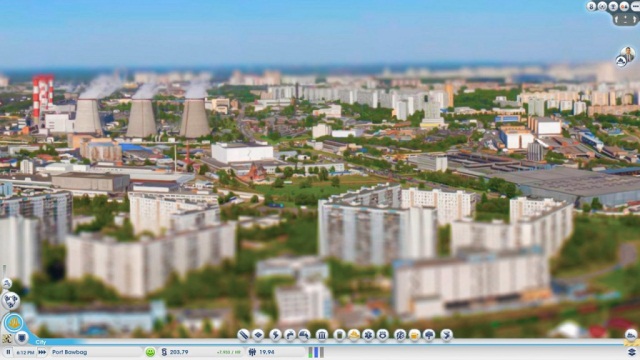Open the green happiness smiley panel
This screenshot has height=360, width=640.
pos(151,352)
